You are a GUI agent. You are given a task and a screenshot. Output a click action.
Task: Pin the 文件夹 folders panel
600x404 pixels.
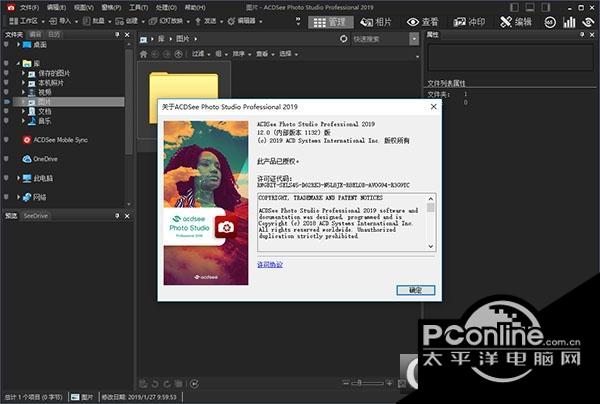click(x=117, y=35)
